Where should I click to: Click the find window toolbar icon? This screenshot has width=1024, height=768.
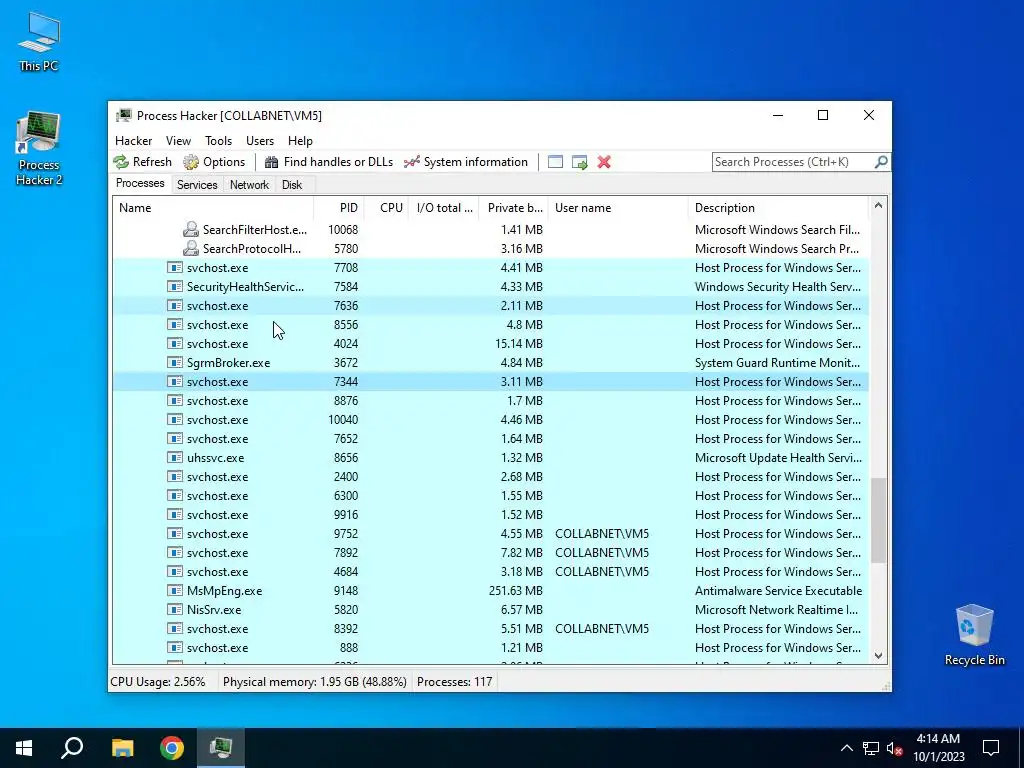(555, 162)
